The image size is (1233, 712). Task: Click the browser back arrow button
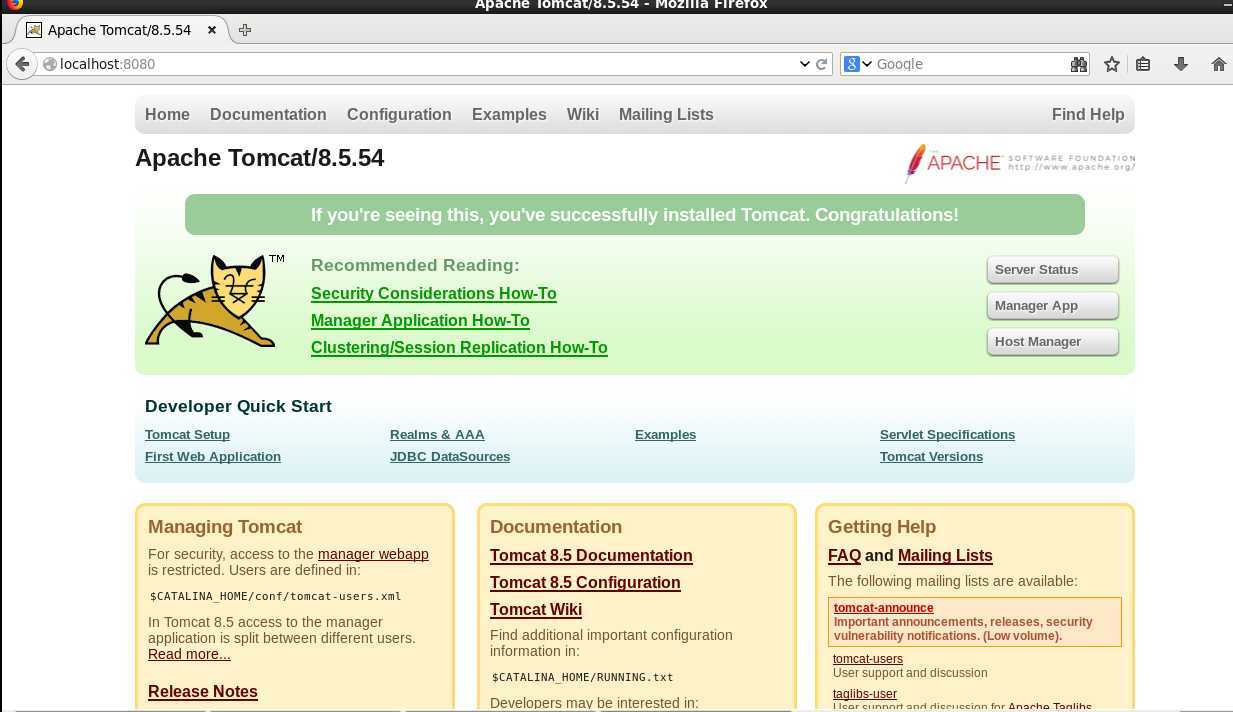[22, 64]
